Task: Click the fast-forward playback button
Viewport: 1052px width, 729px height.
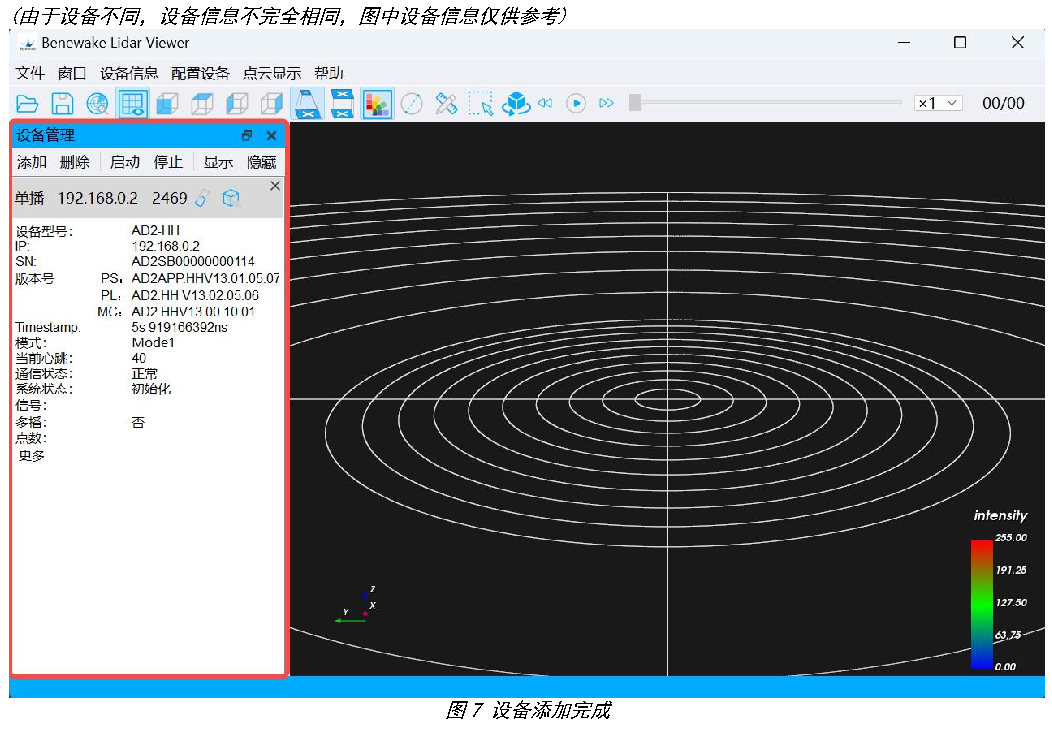Action: [x=607, y=103]
